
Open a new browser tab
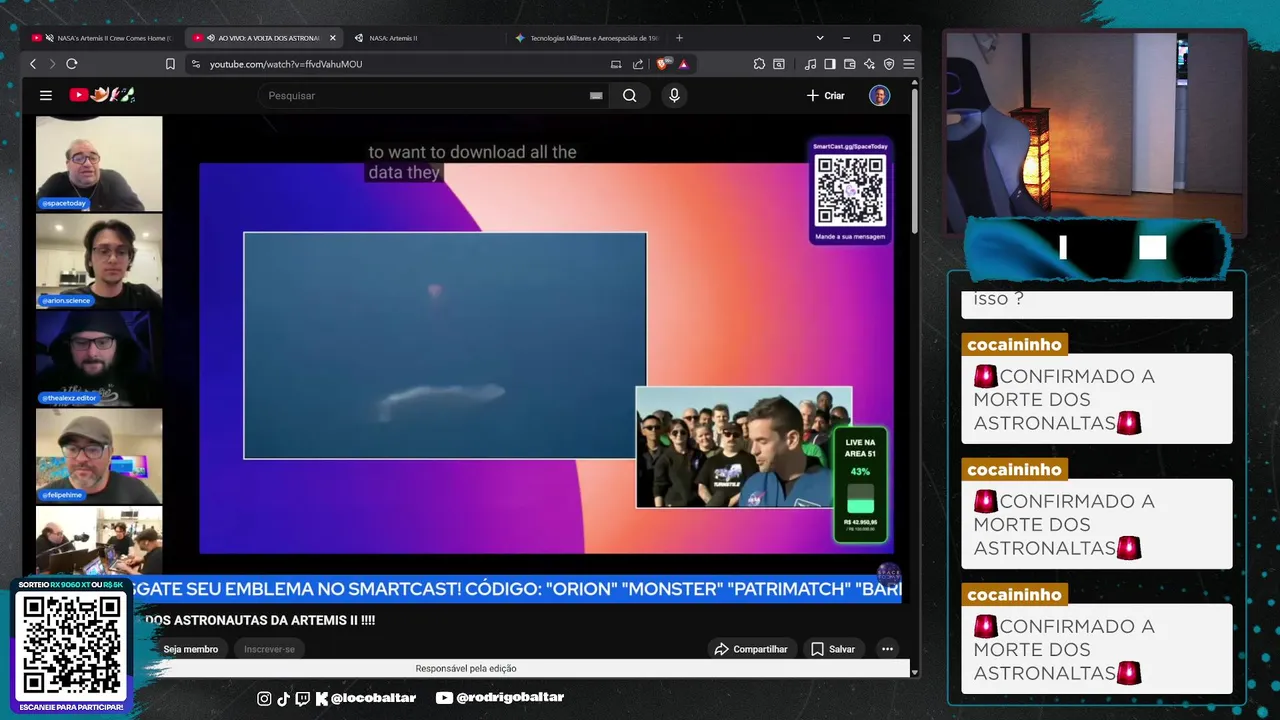pos(679,38)
